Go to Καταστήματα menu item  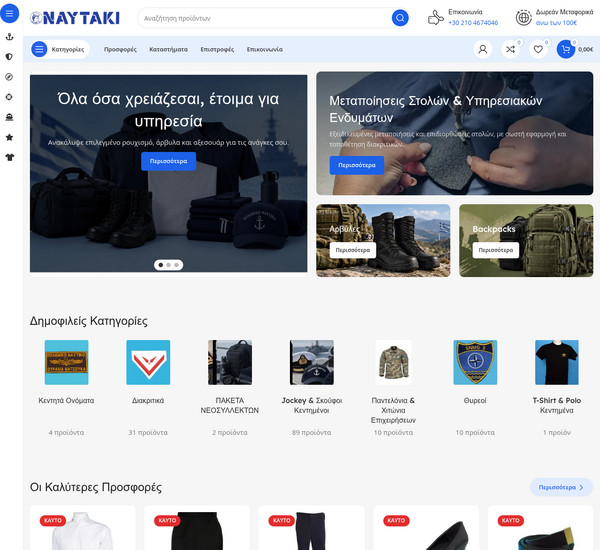[168, 49]
